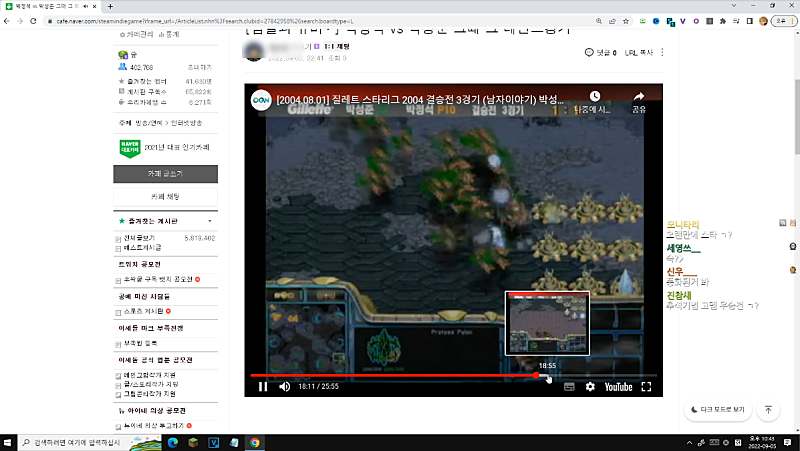Enter fullscreen video mode
Image resolution: width=800 pixels, height=451 pixels.
coord(646,387)
